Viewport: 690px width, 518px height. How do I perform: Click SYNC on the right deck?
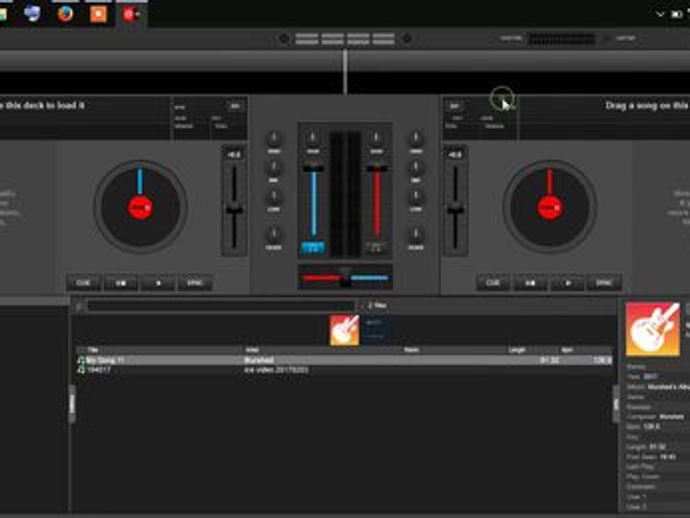(604, 283)
